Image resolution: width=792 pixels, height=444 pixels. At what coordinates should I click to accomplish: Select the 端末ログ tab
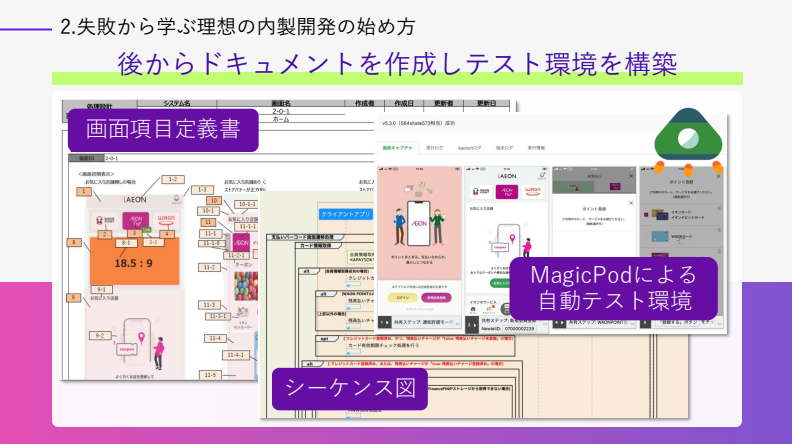tap(504, 148)
